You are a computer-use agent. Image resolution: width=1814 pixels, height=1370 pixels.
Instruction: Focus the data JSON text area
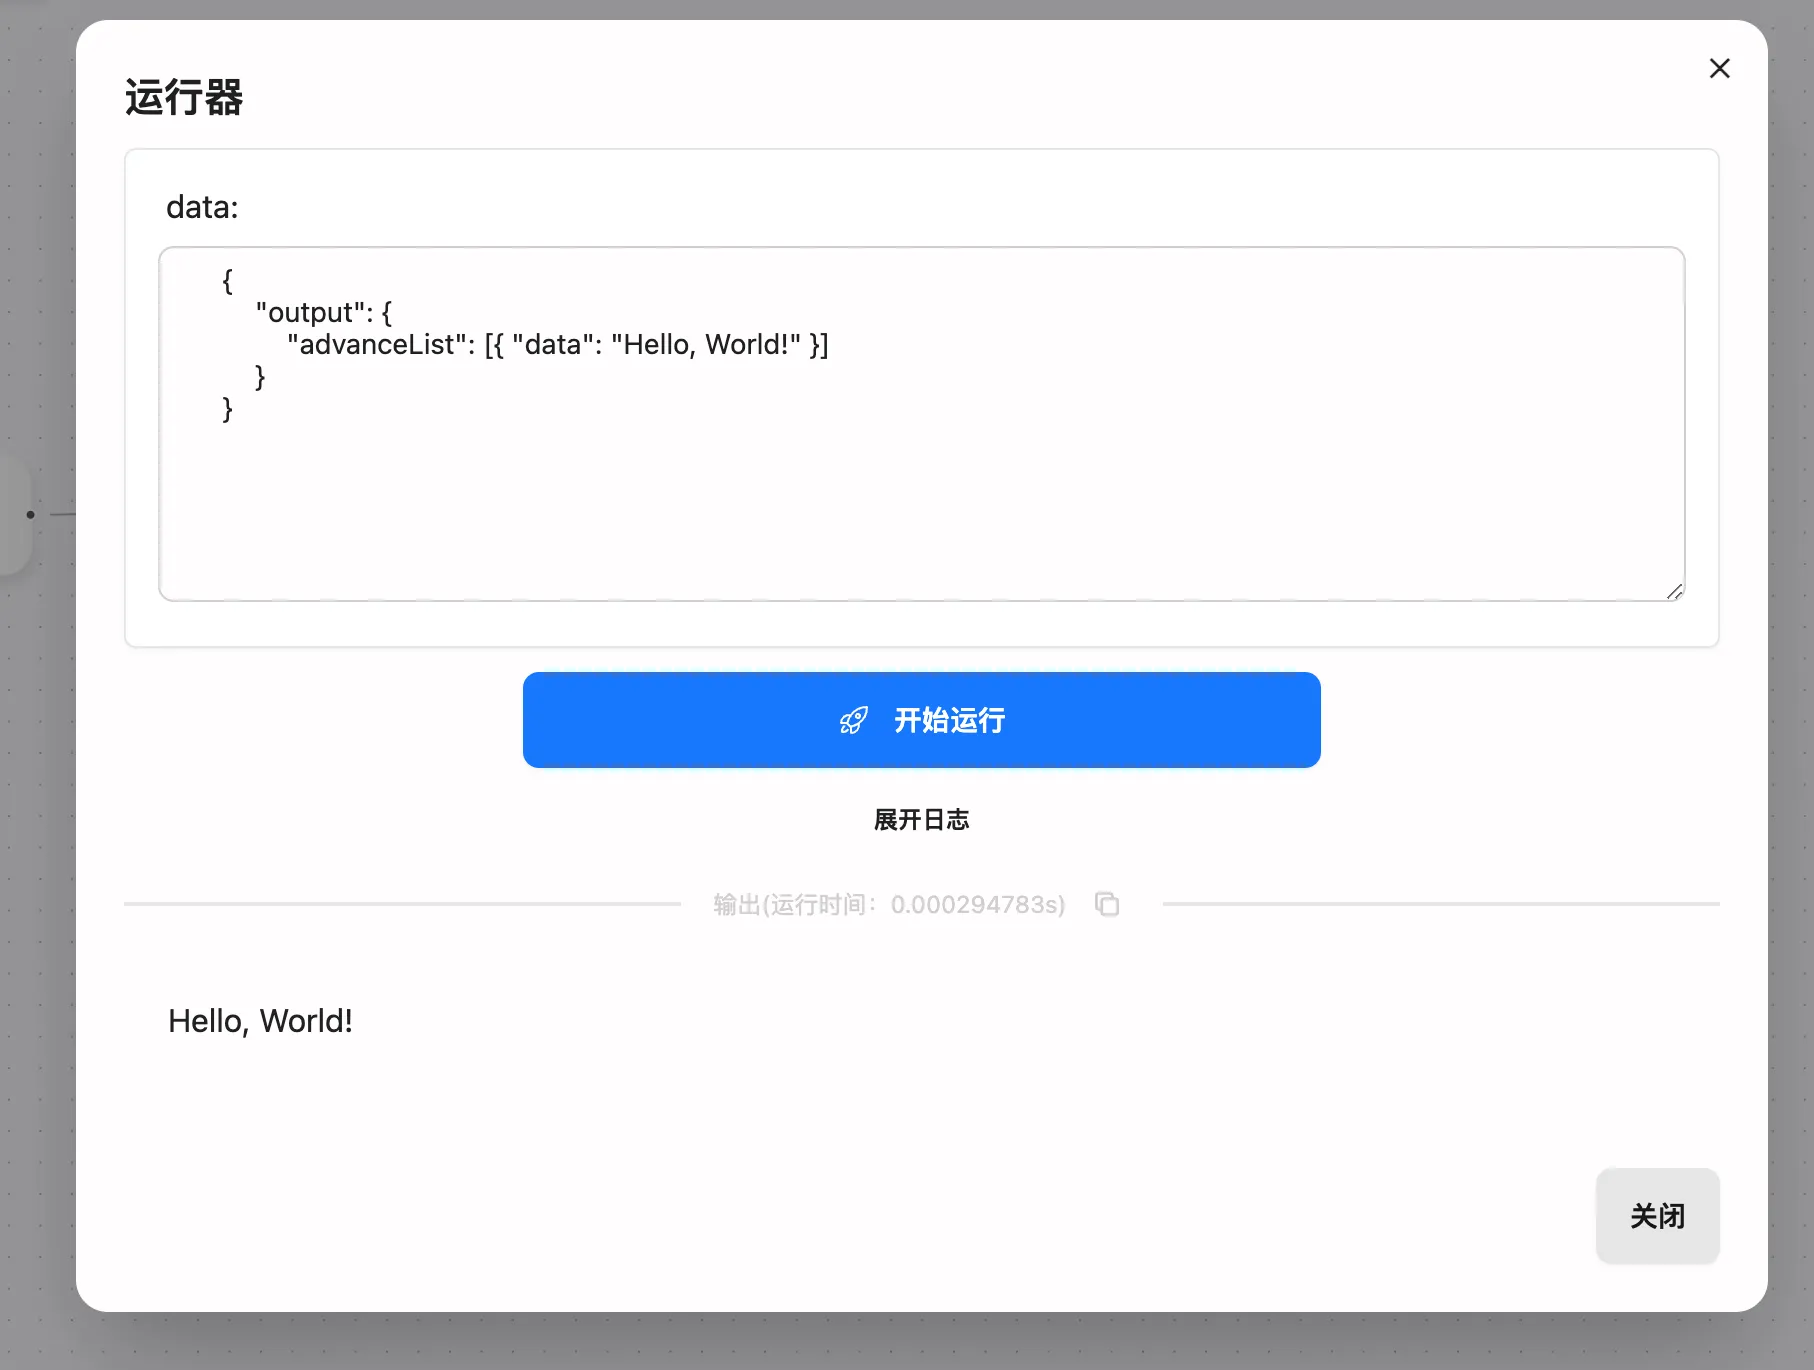point(921,424)
